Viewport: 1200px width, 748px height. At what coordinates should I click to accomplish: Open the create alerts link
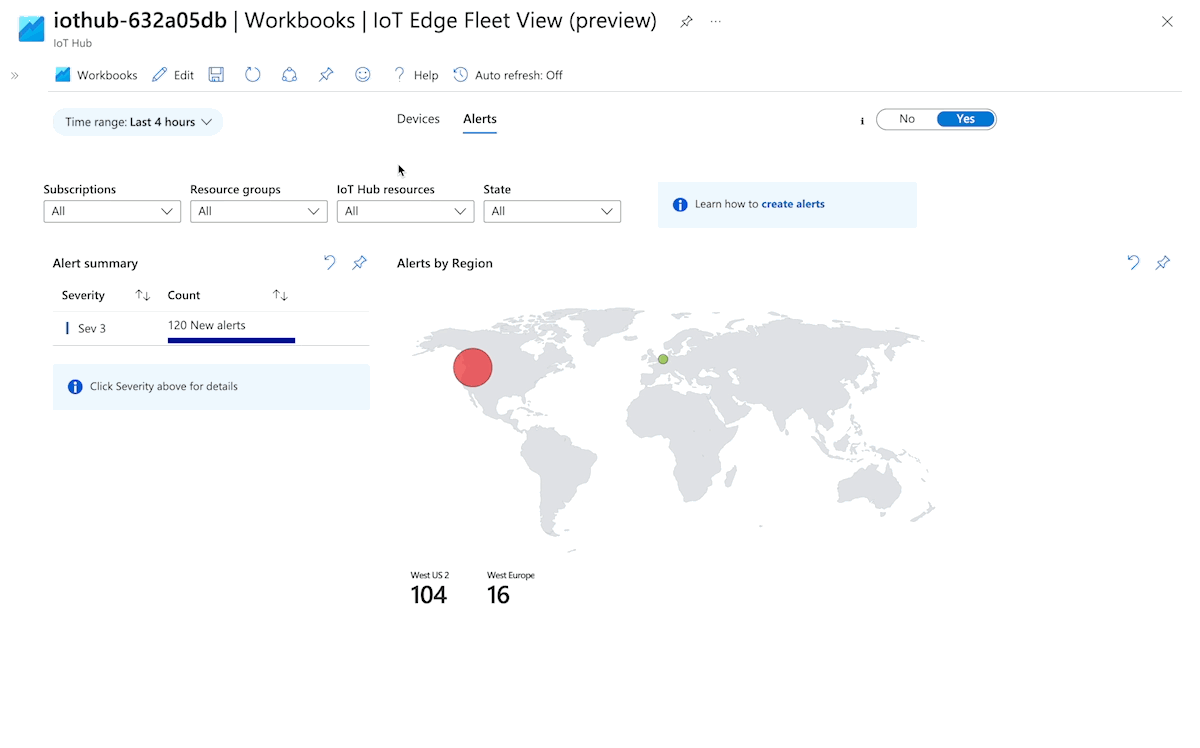(793, 204)
